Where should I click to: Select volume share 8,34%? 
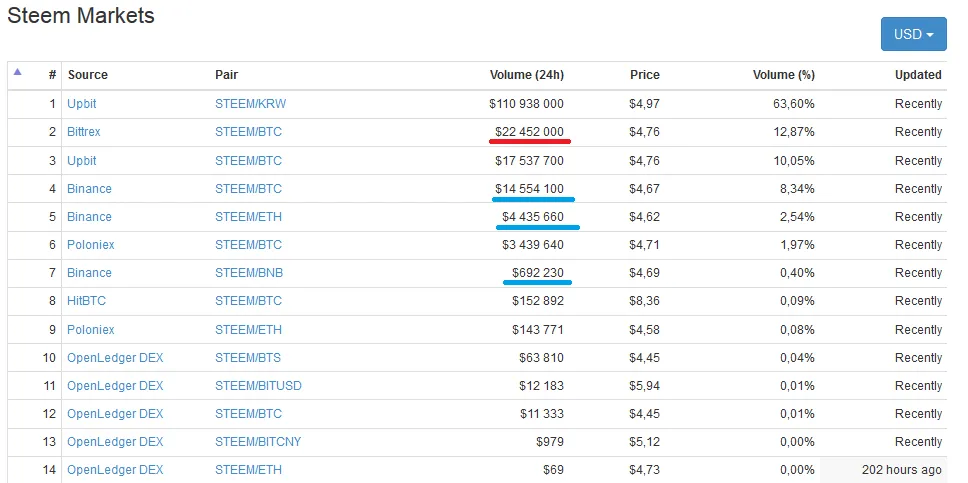click(797, 188)
